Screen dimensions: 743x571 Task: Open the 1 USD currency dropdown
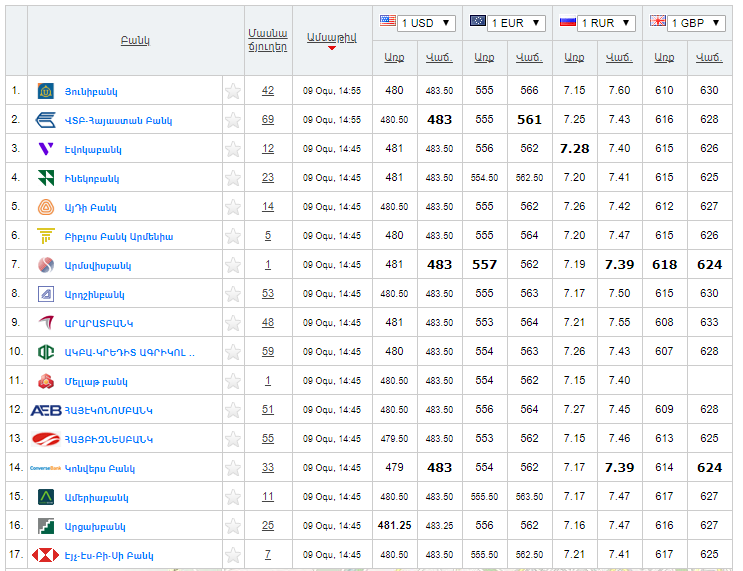(426, 23)
